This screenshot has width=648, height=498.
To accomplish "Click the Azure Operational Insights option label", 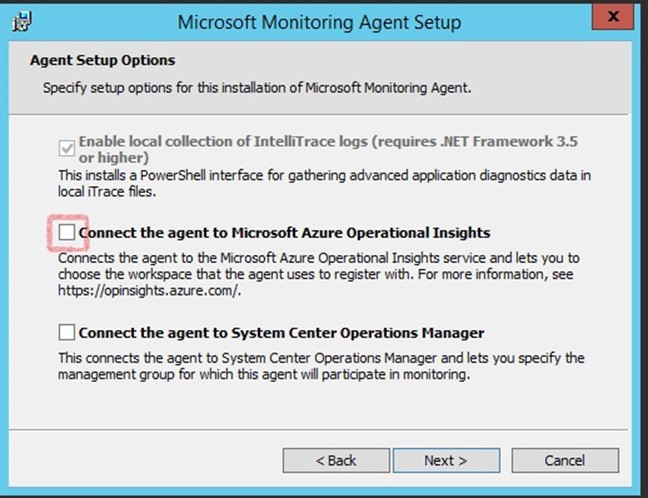I will click(x=284, y=233).
